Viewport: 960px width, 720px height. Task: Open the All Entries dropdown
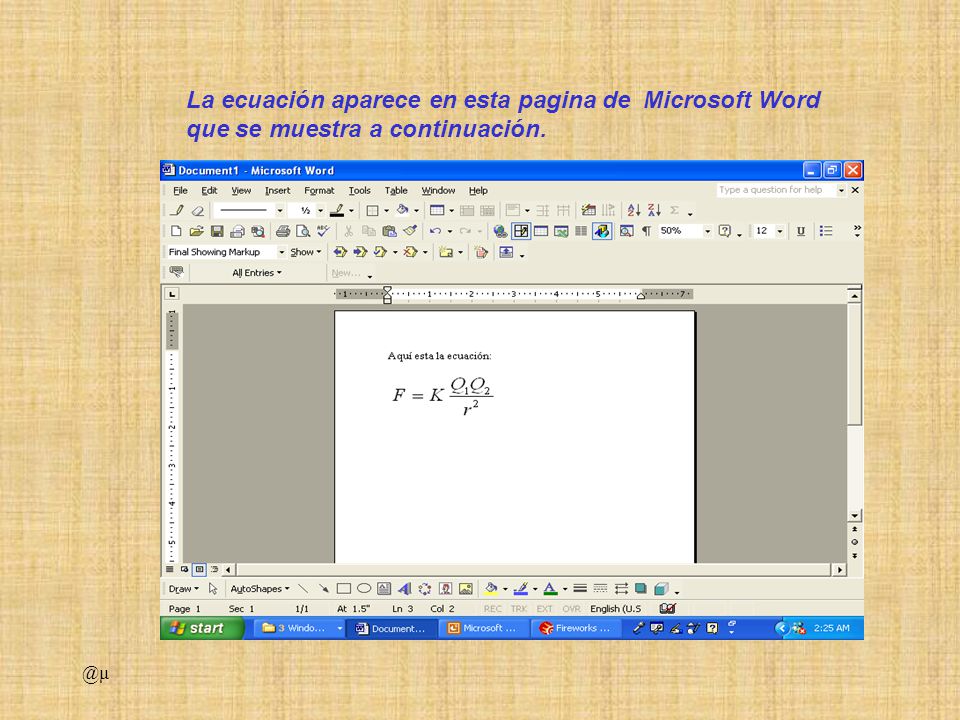(x=257, y=273)
